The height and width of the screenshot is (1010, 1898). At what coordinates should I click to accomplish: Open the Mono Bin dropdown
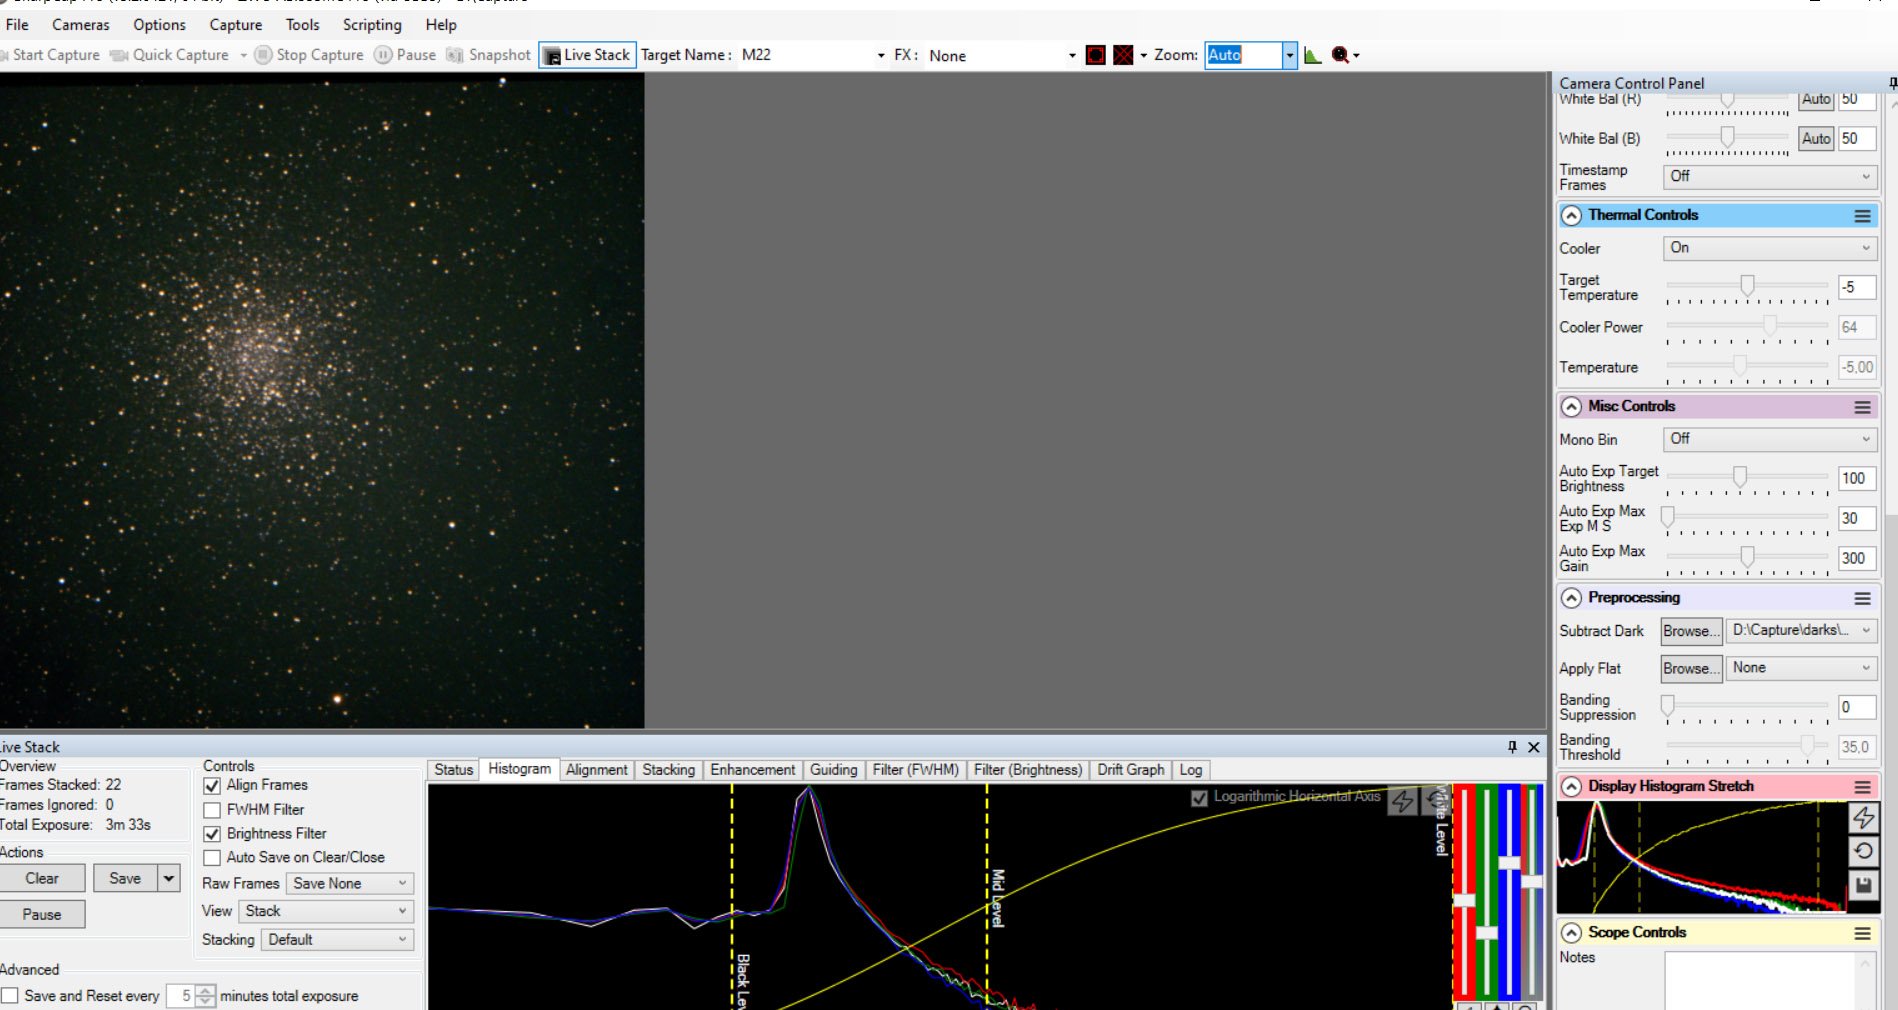coord(1770,439)
